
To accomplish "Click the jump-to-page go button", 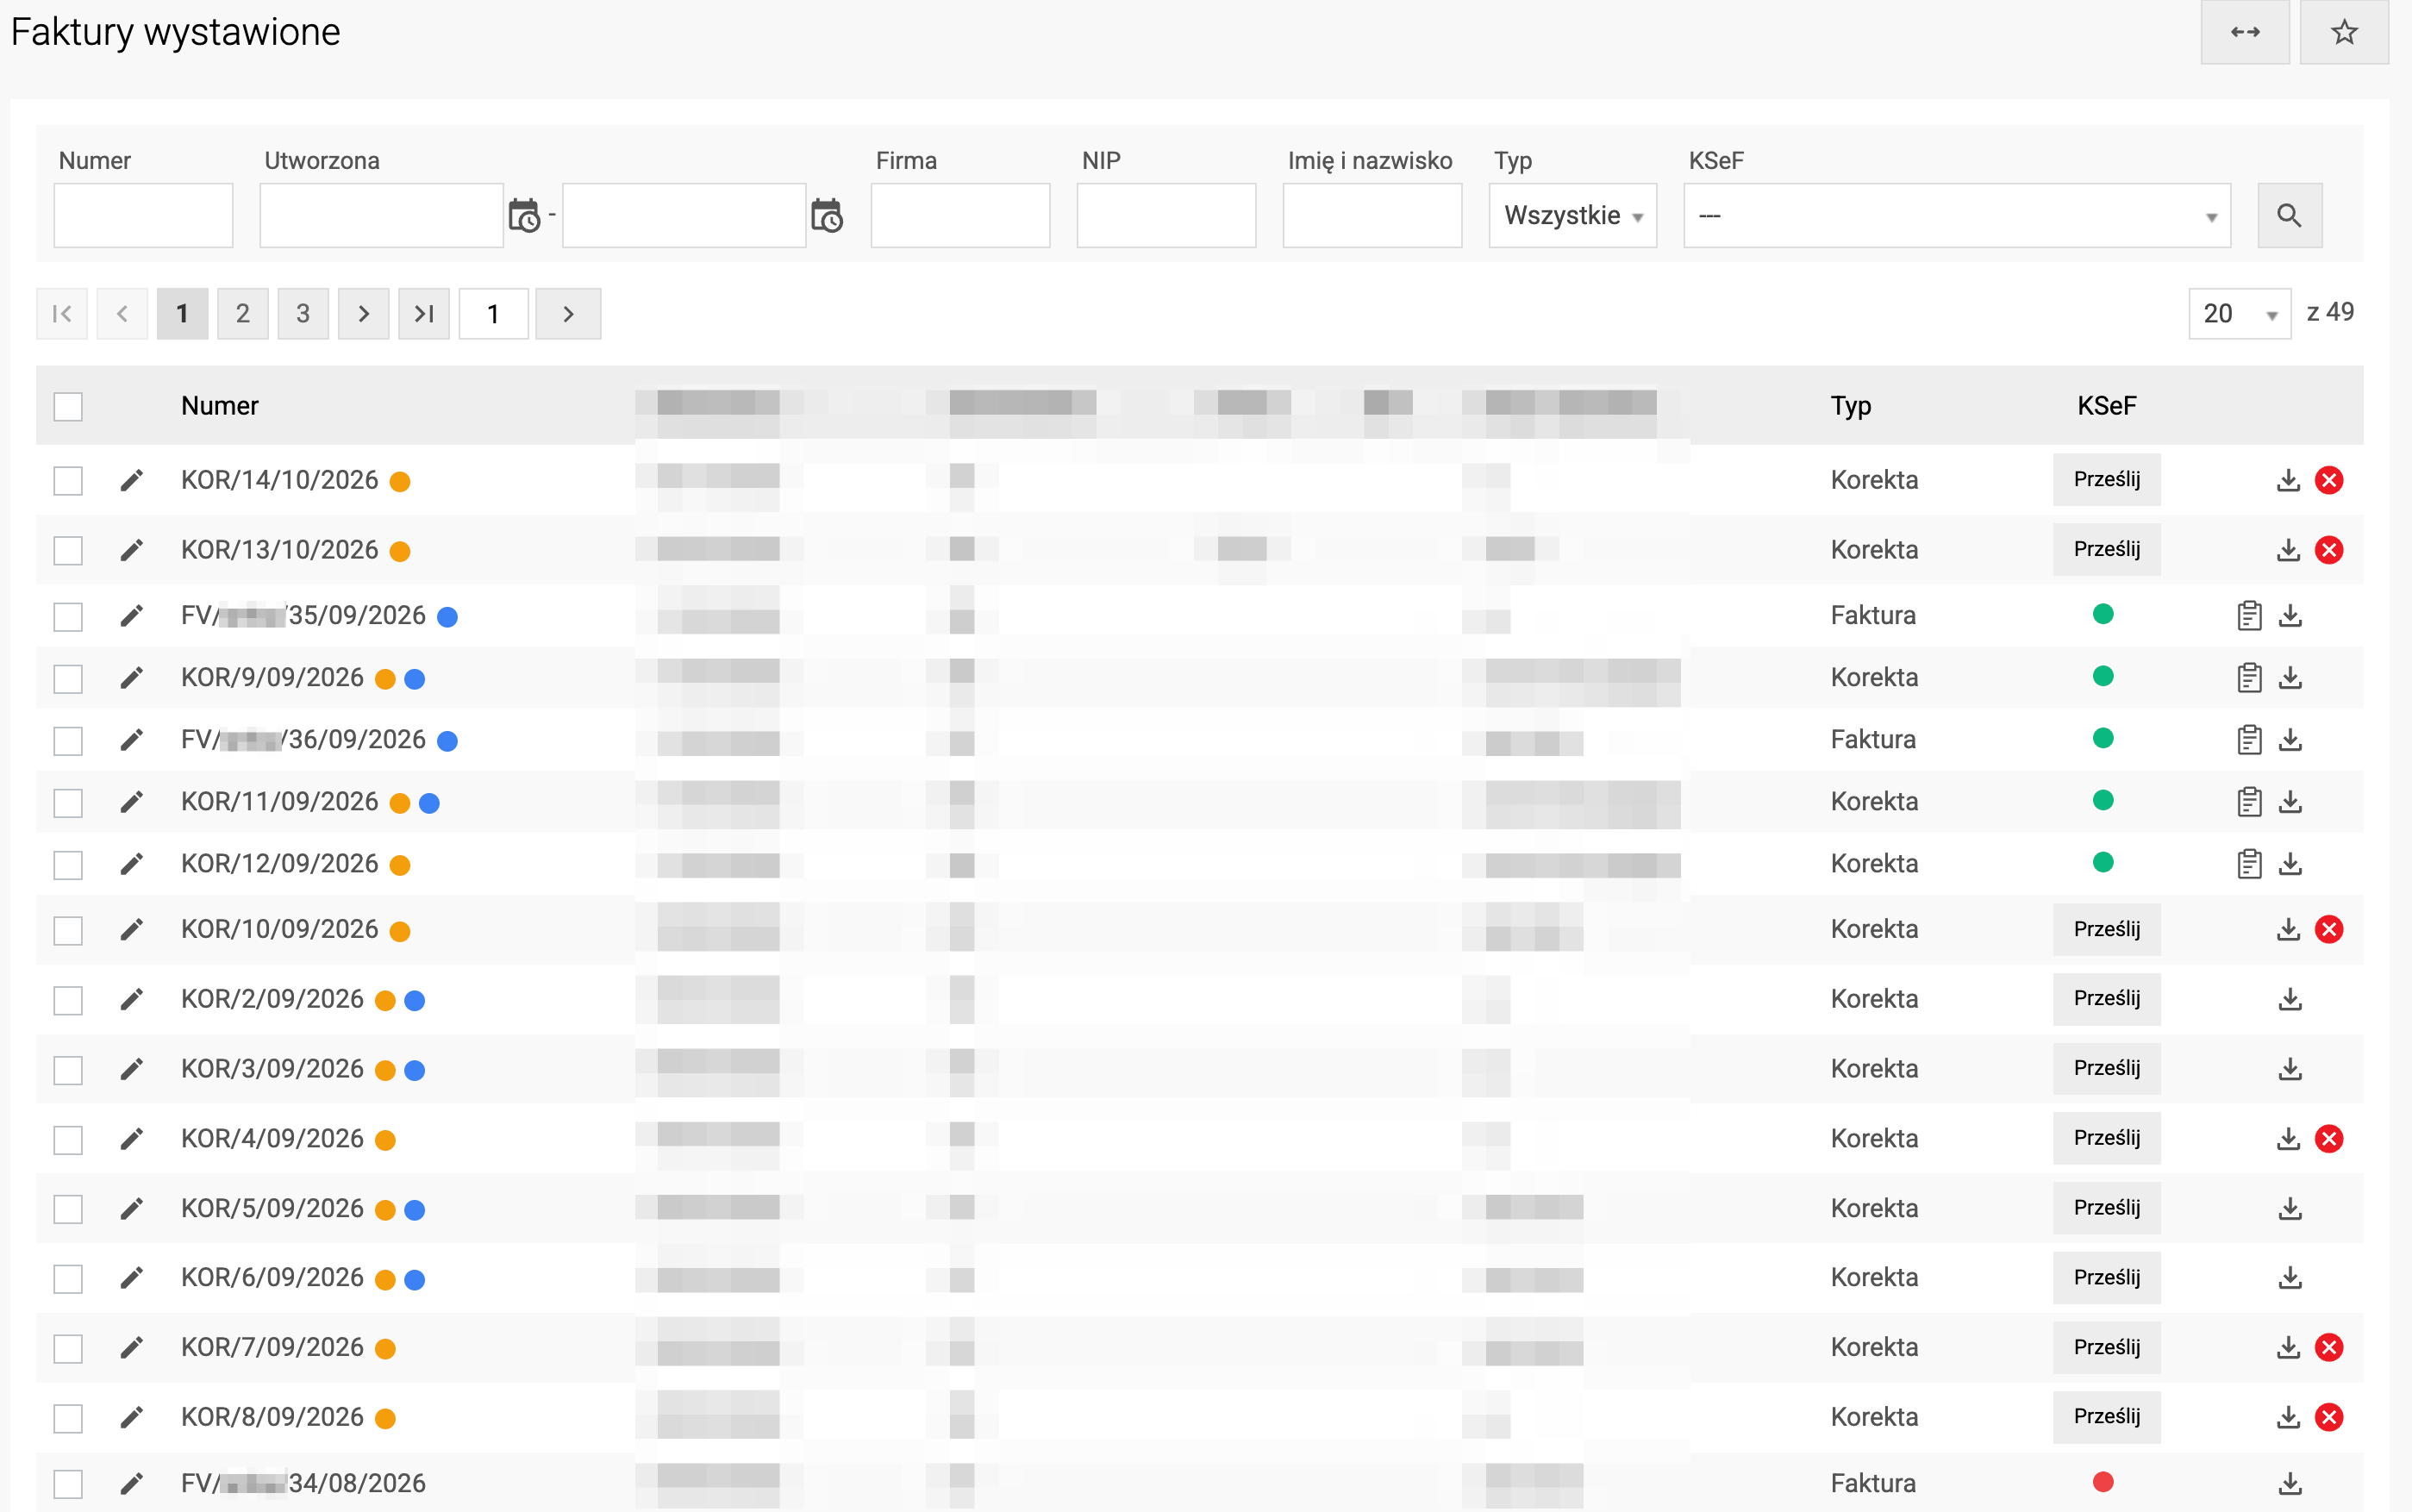I will point(568,314).
